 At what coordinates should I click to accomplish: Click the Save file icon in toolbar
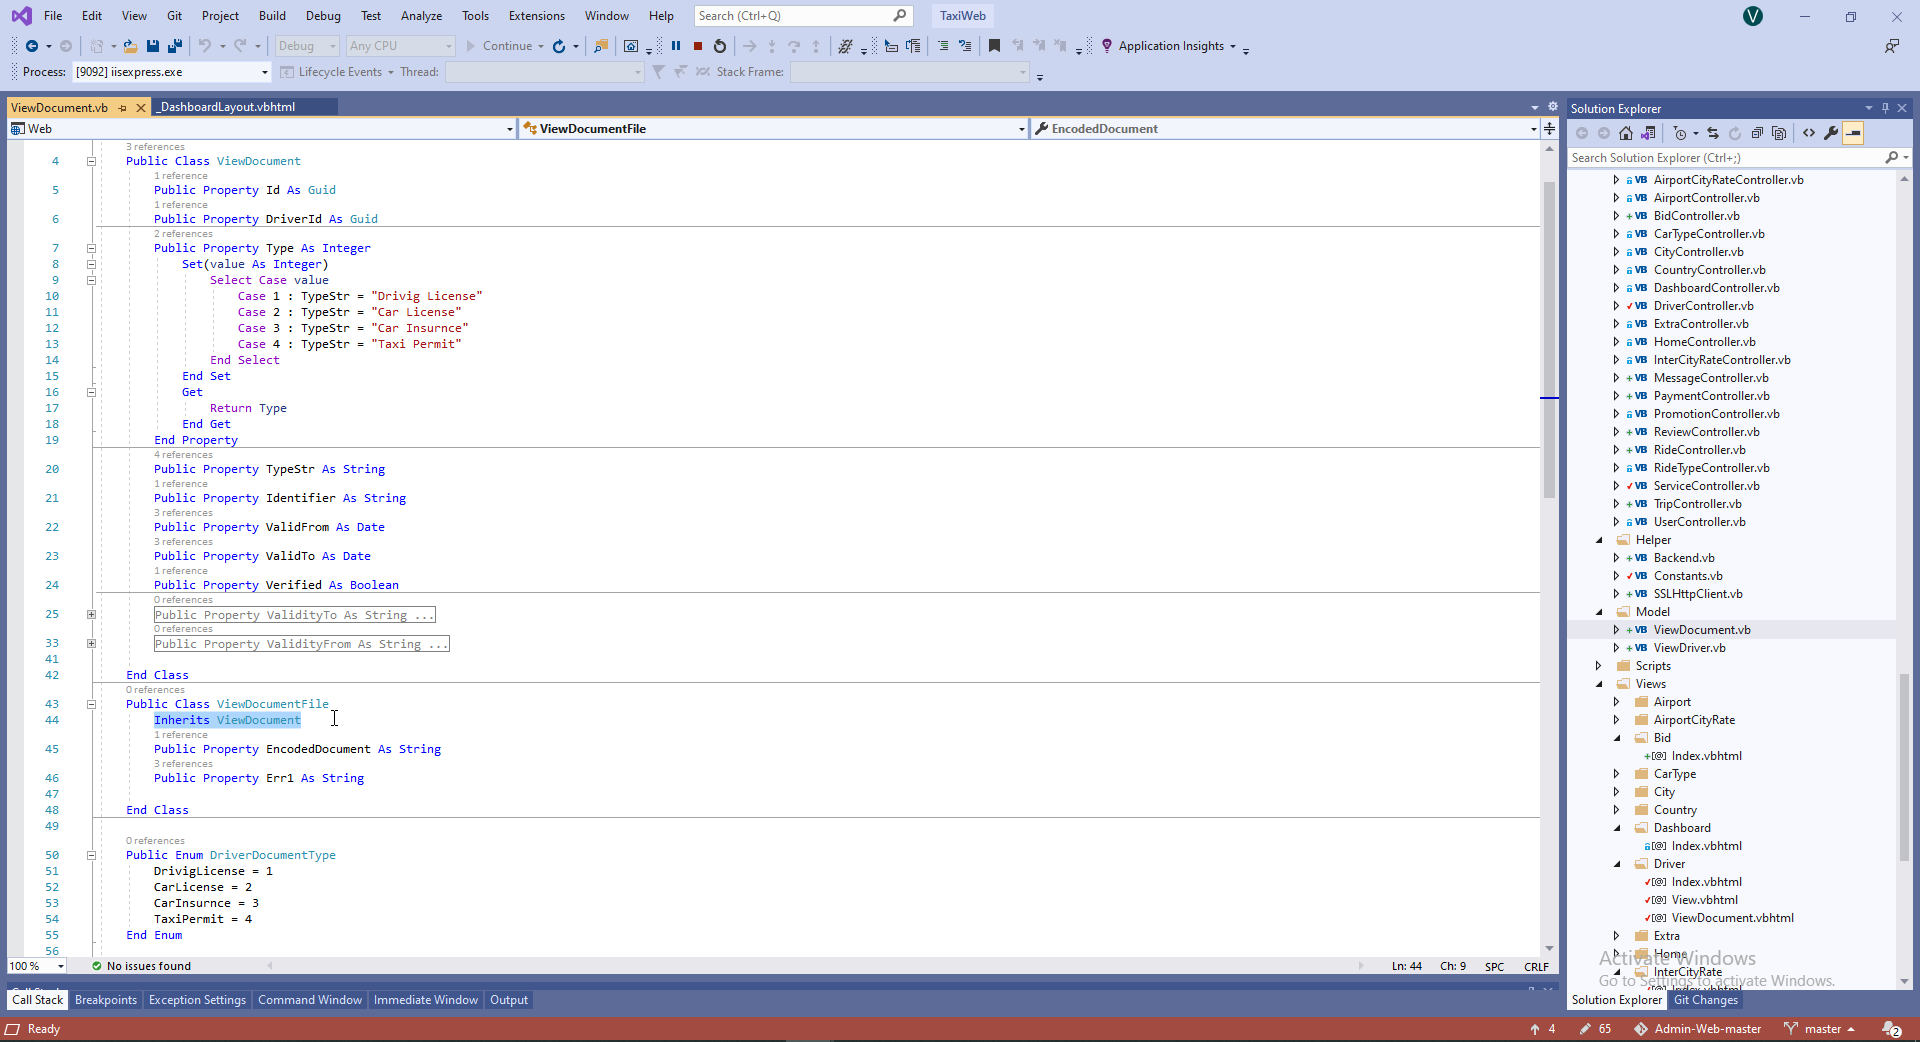(x=153, y=46)
